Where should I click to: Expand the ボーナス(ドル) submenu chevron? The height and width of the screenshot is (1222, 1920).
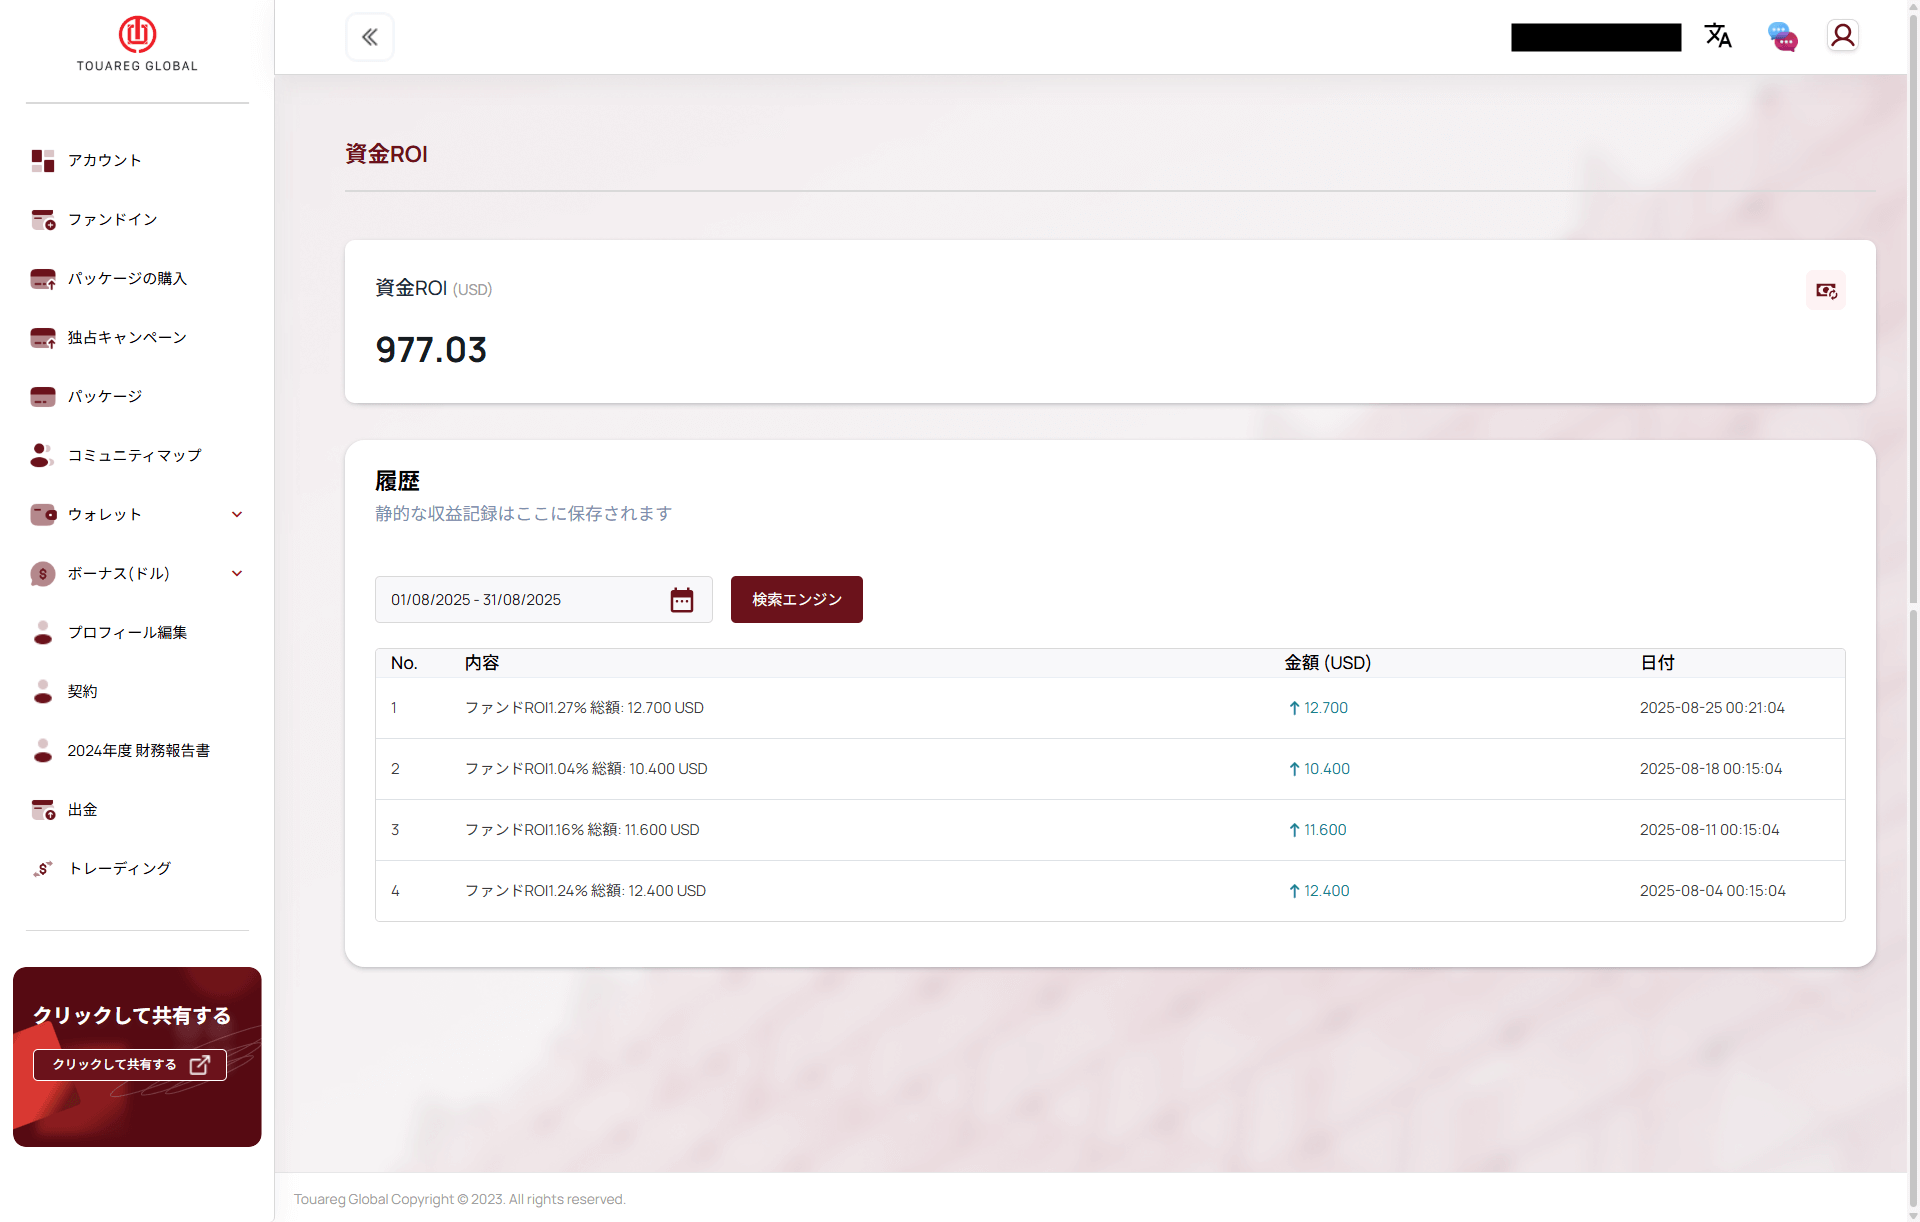(237, 573)
